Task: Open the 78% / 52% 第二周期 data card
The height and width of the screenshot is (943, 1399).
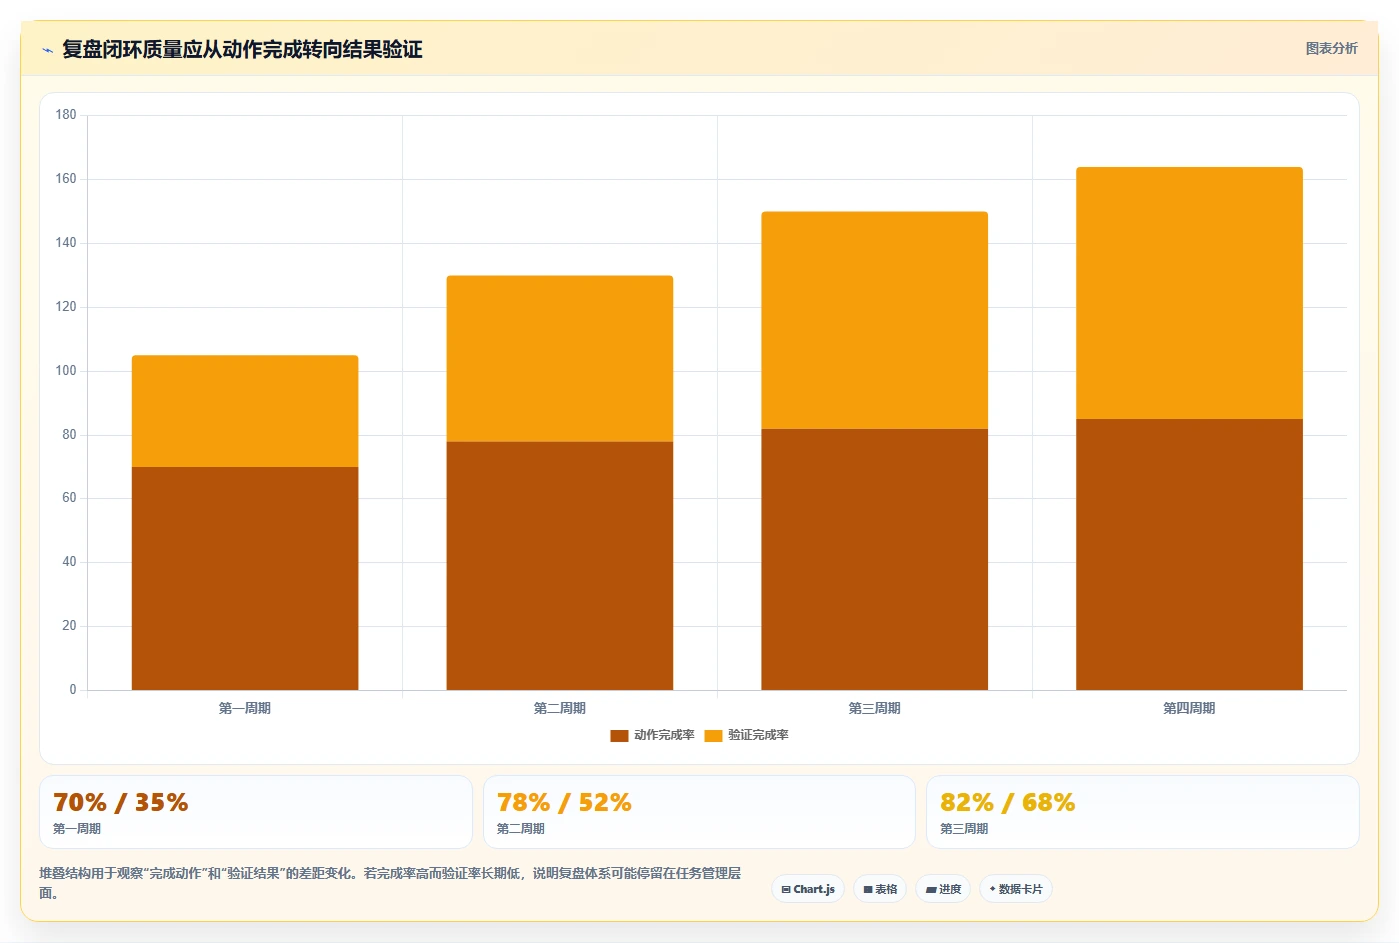Action: [699, 812]
